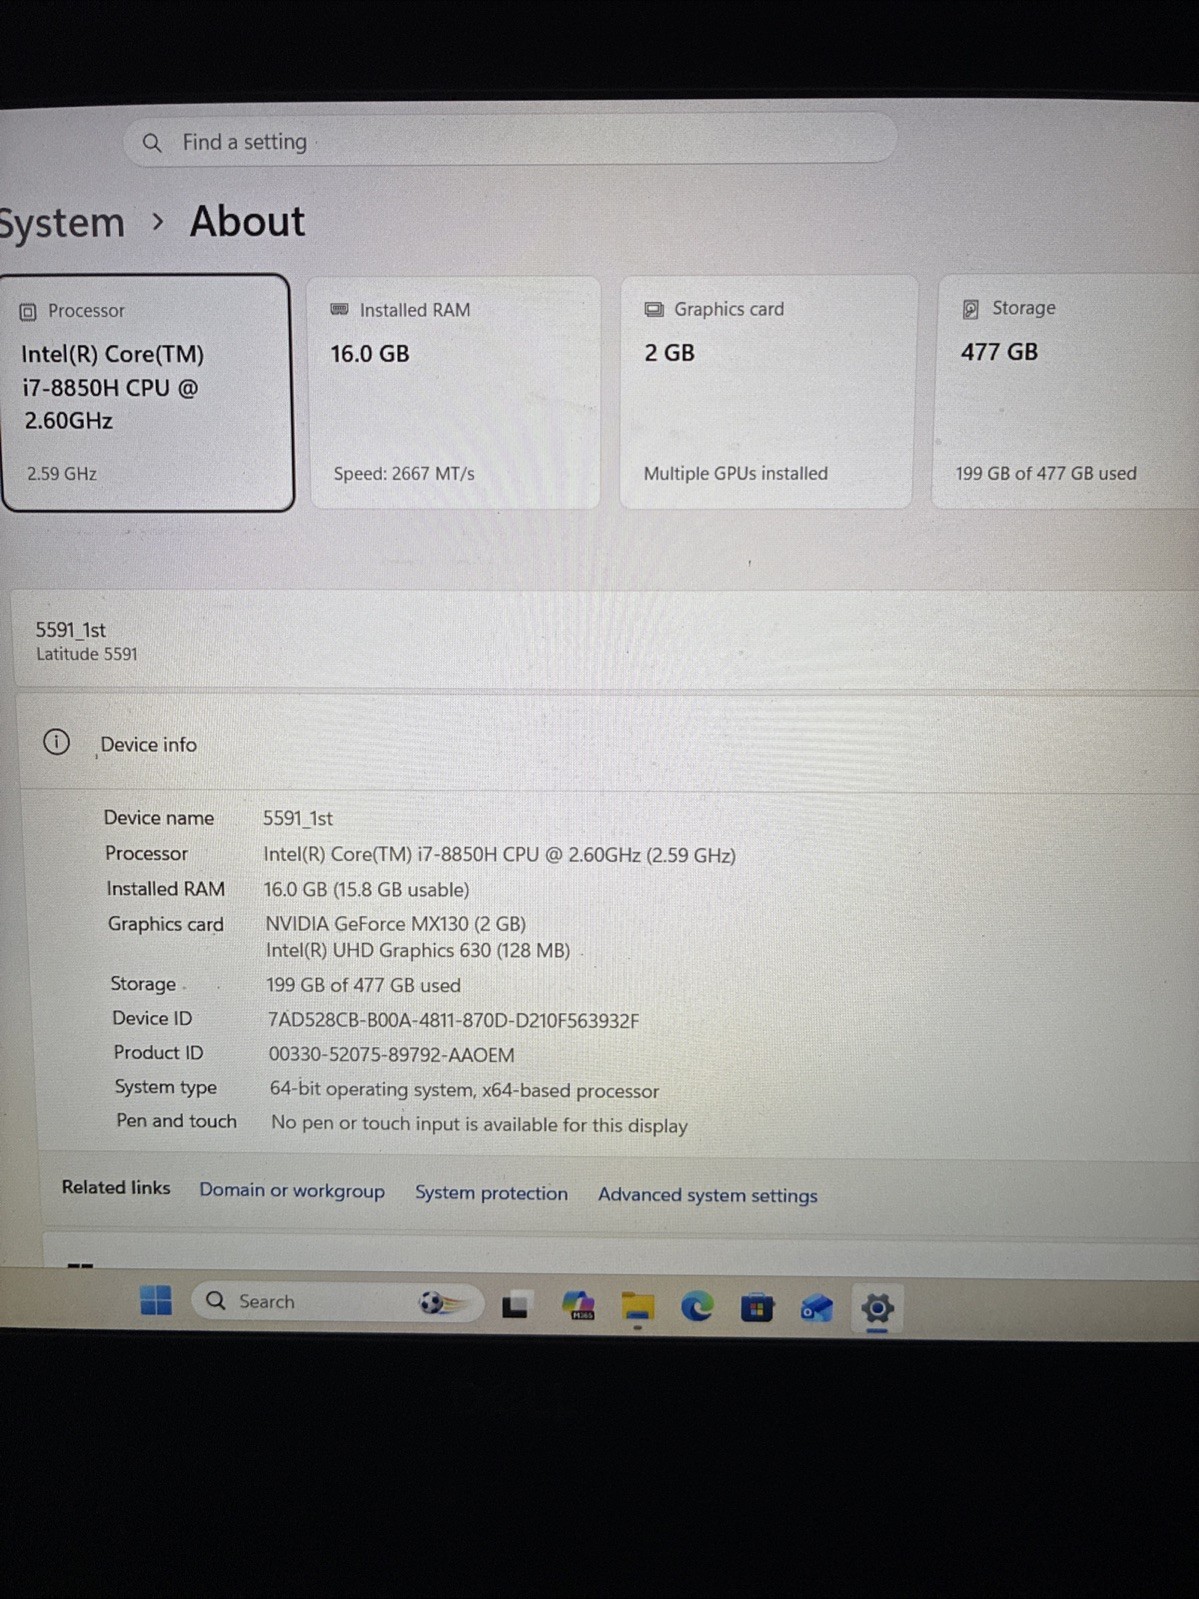Click the Processor value i7-8850H line
This screenshot has width=1199, height=1599.
499,855
